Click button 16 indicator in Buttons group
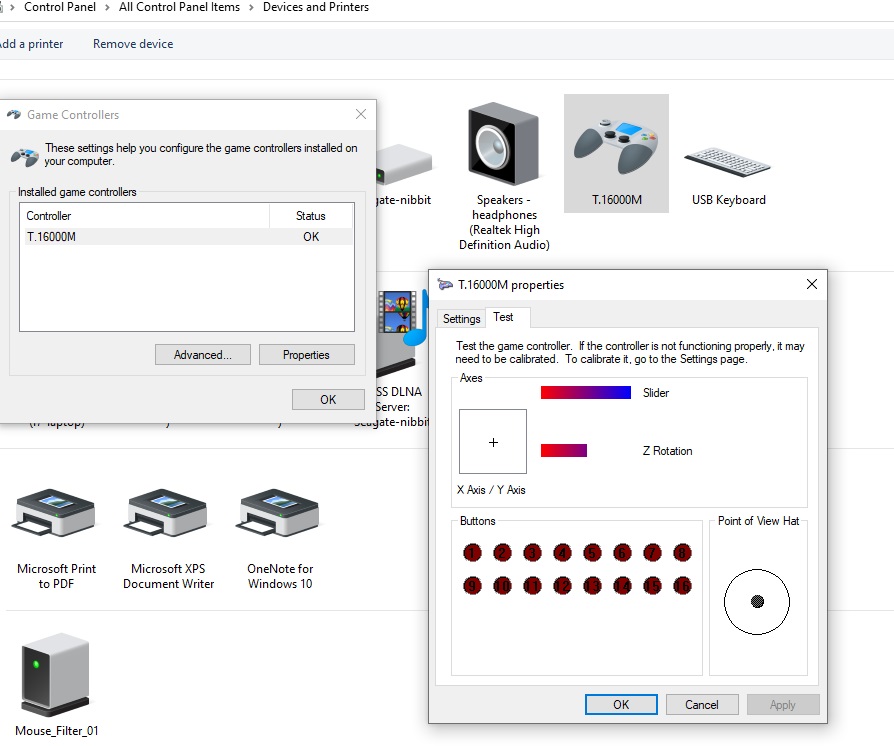894x746 pixels. [682, 586]
